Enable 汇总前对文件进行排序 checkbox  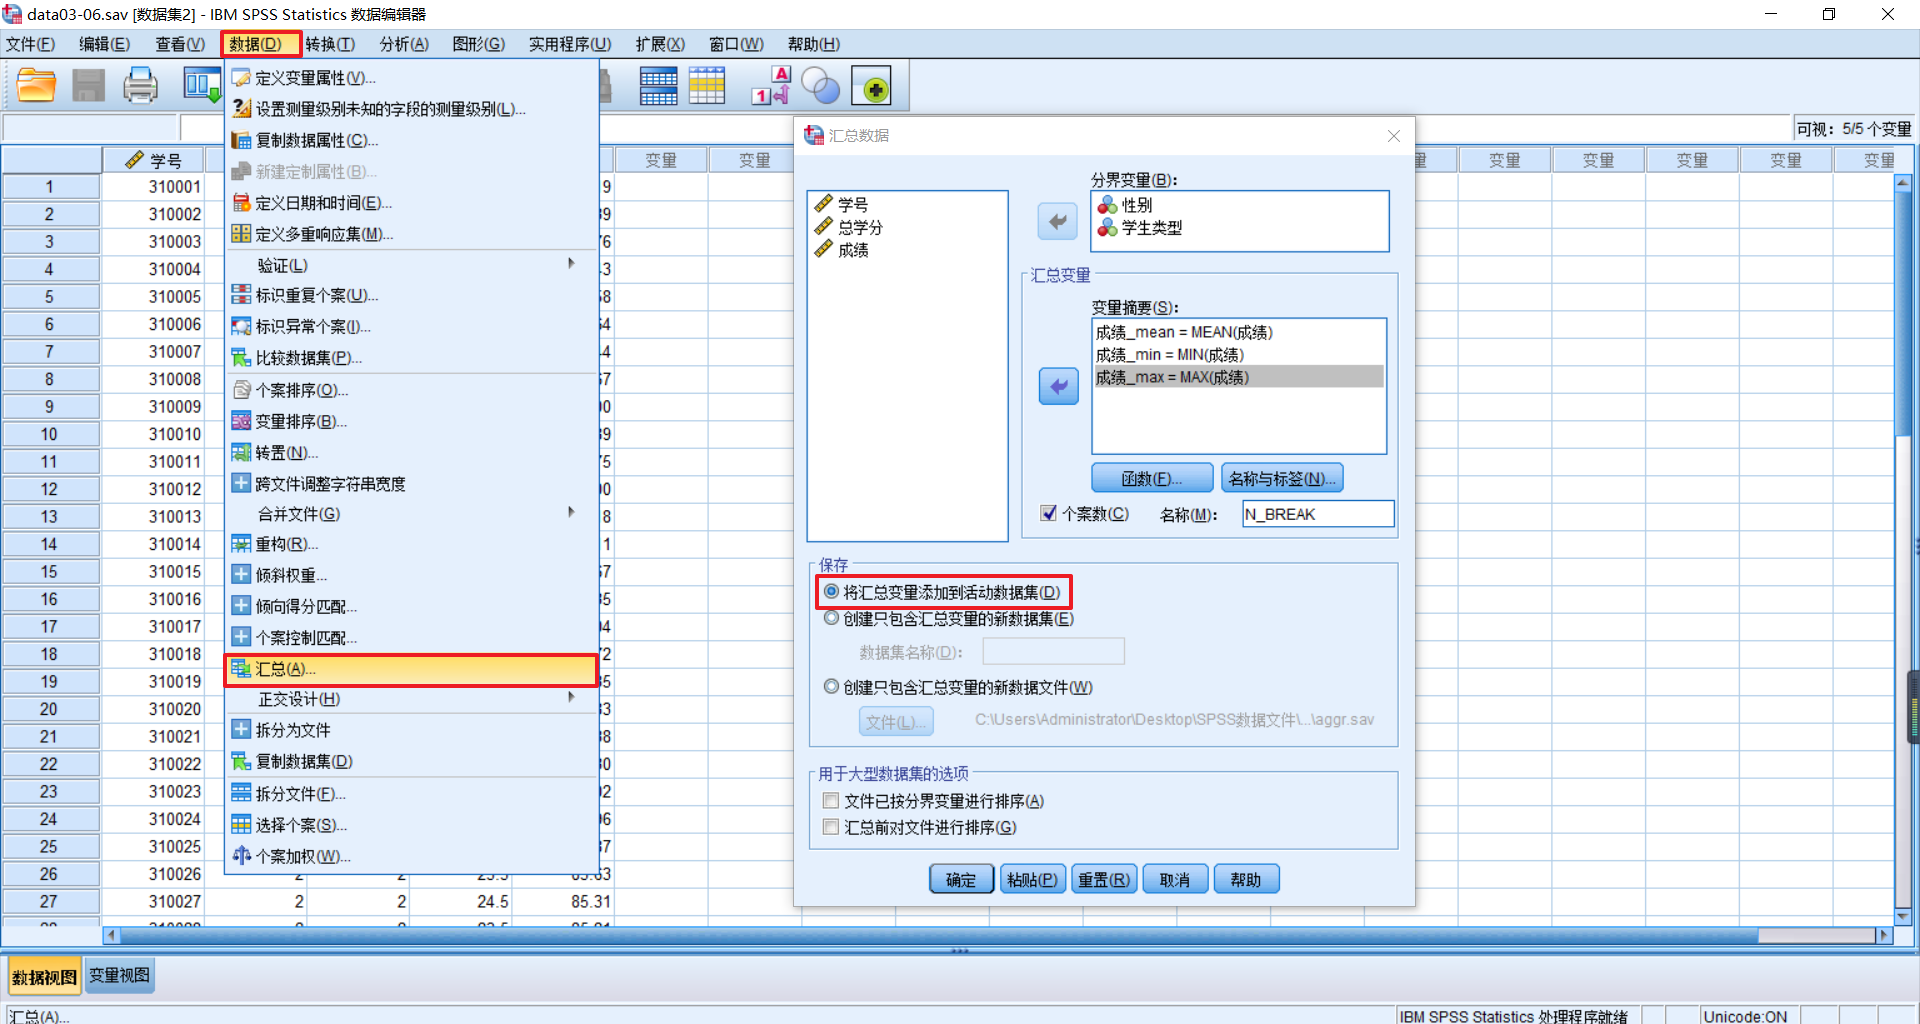830,827
